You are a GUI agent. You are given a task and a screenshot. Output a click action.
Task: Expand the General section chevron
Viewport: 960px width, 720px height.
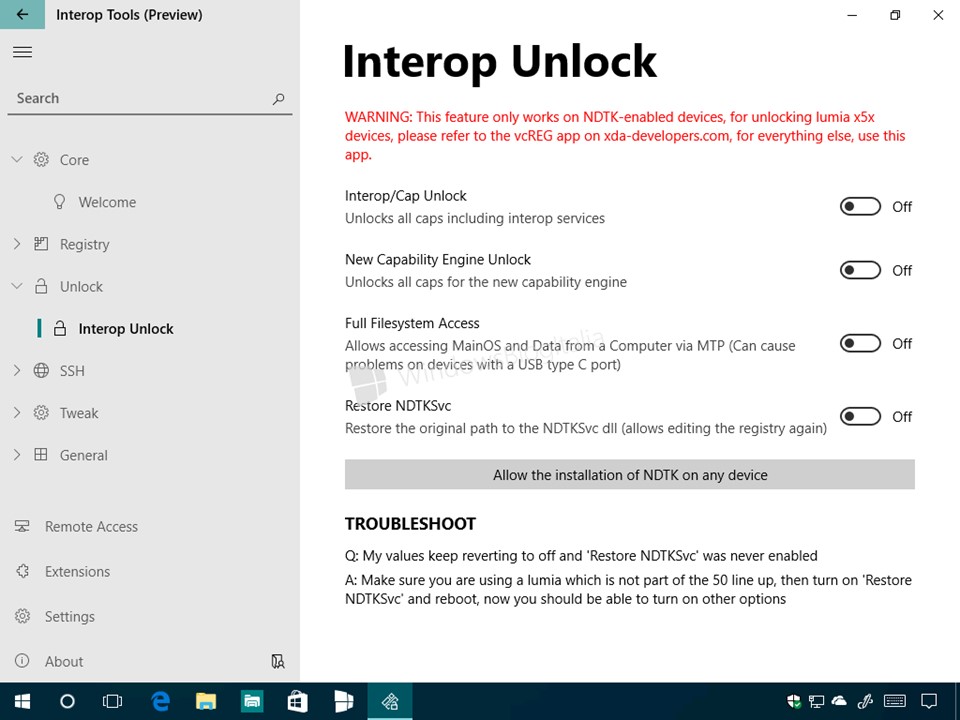[17, 454]
